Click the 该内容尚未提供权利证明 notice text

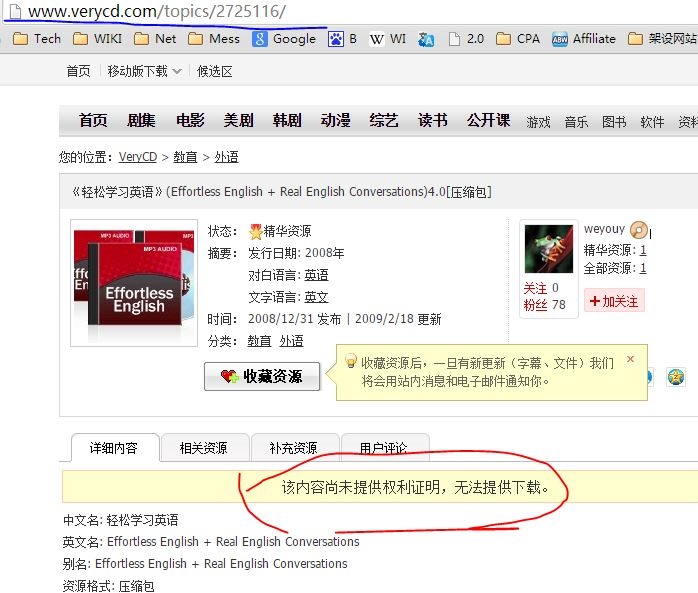click(416, 487)
